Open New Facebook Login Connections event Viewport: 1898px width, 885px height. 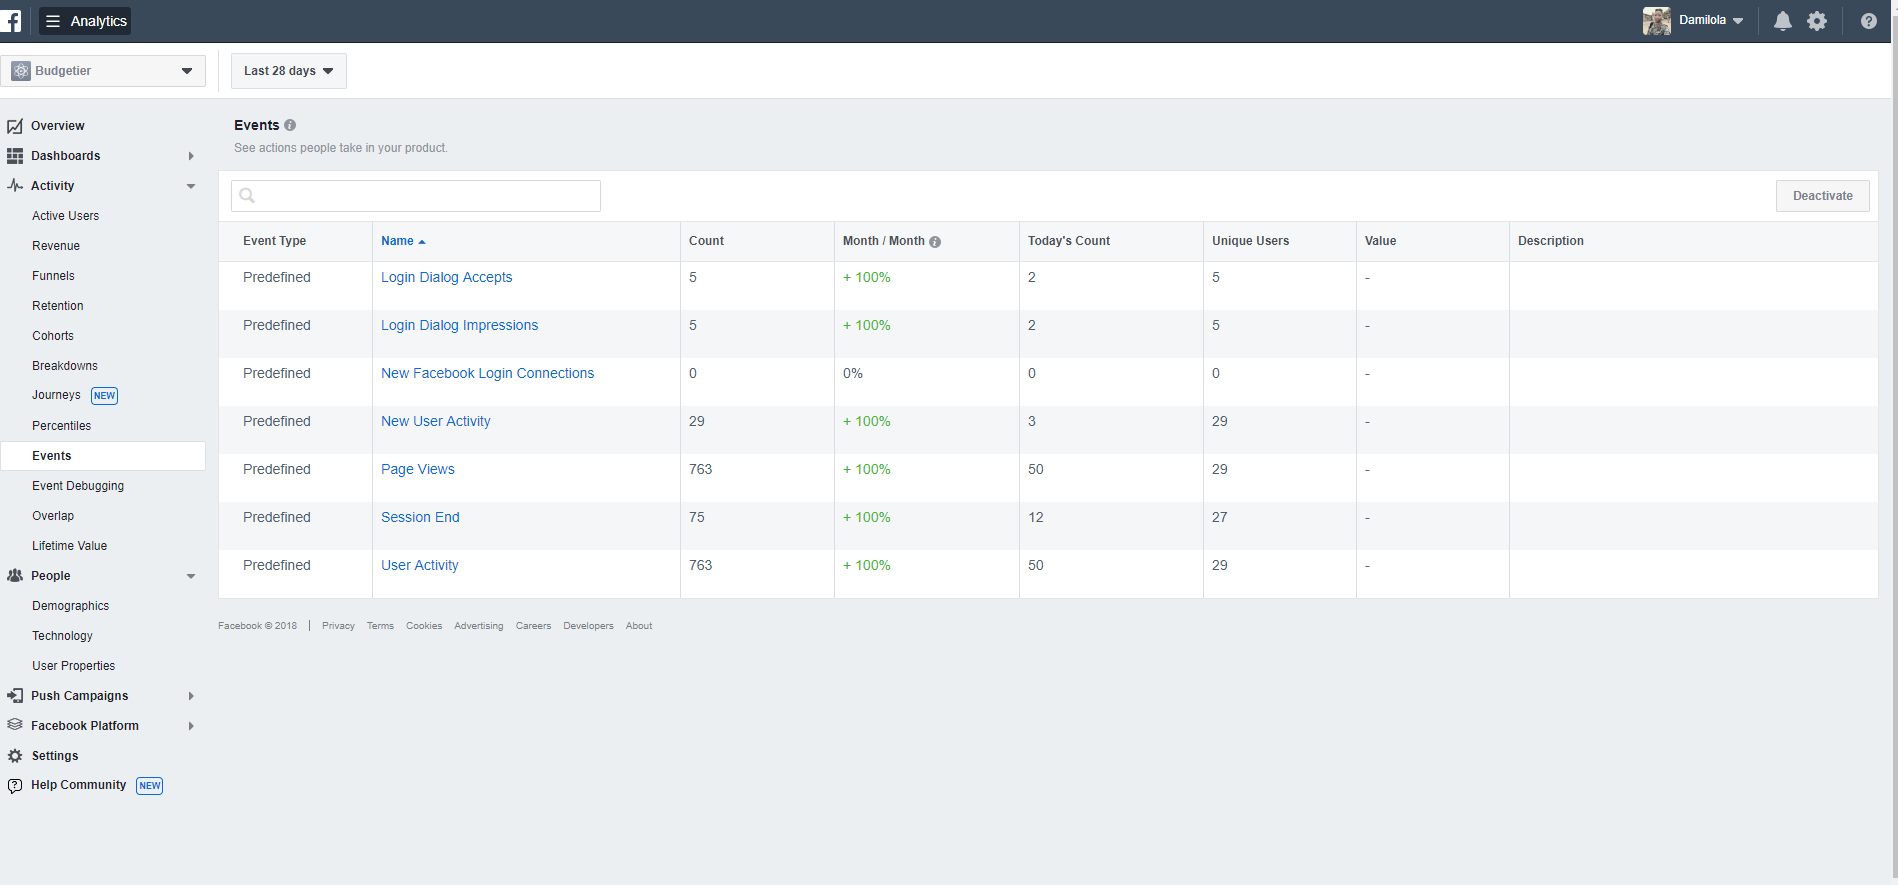pos(487,373)
